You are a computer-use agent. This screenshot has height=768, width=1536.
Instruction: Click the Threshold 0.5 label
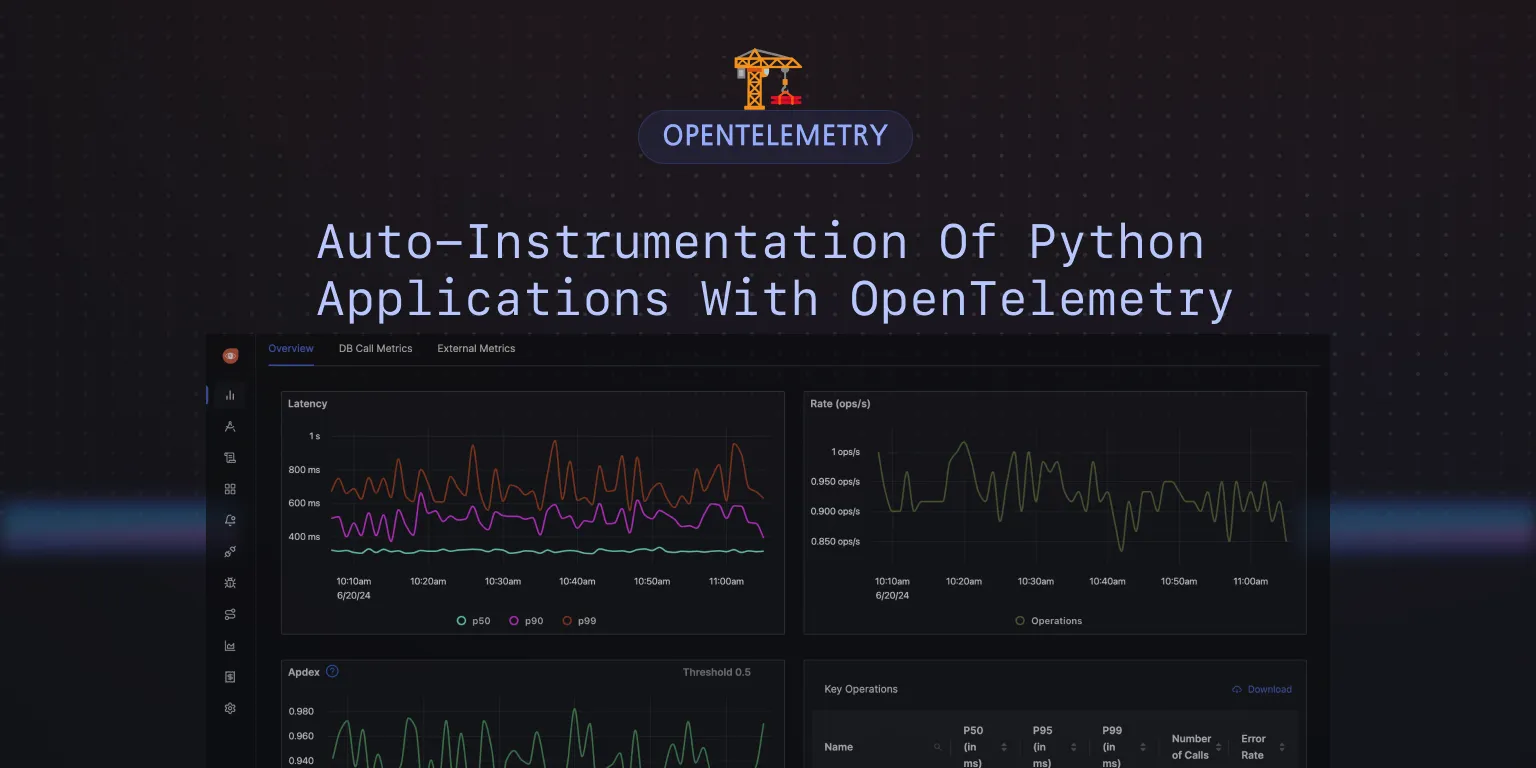717,672
